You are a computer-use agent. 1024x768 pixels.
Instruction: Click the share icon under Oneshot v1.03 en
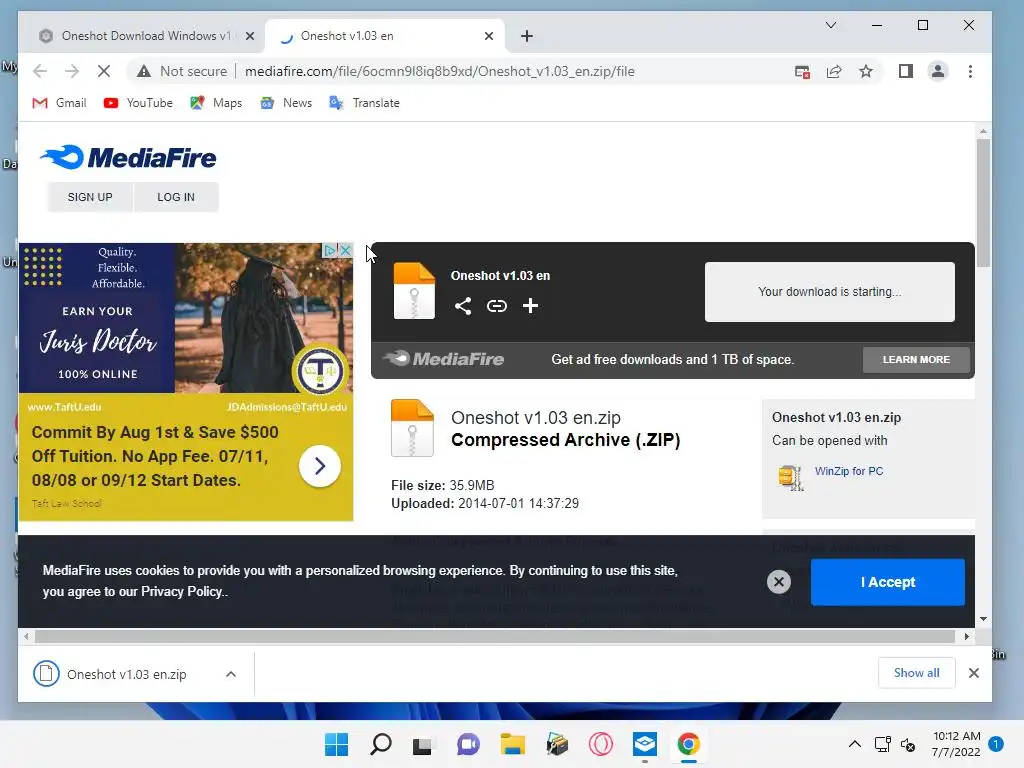click(463, 306)
